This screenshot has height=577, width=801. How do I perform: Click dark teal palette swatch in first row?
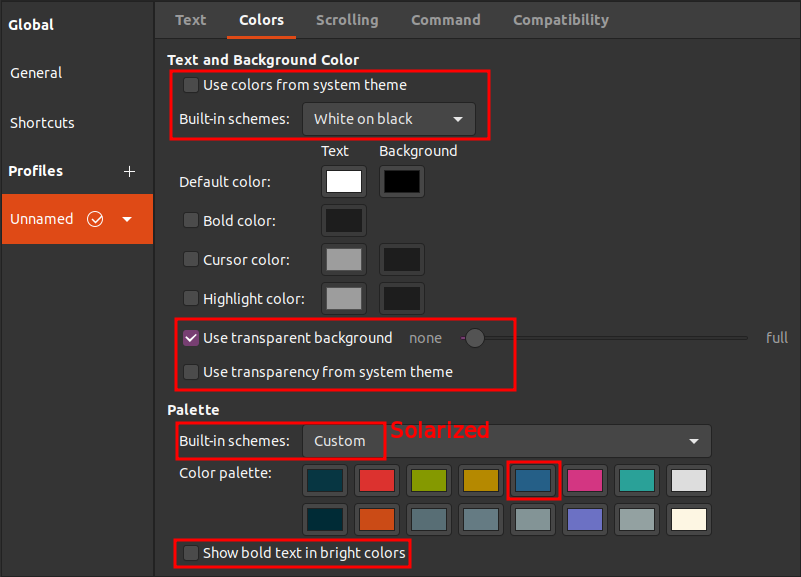point(325,480)
